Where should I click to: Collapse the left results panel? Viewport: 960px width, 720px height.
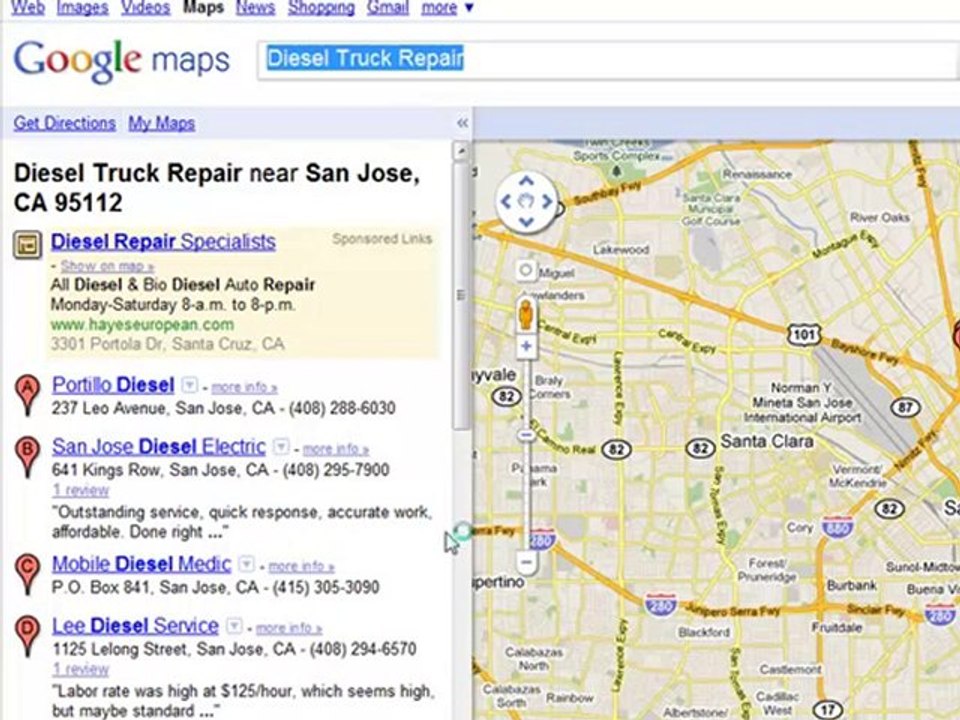pos(462,123)
